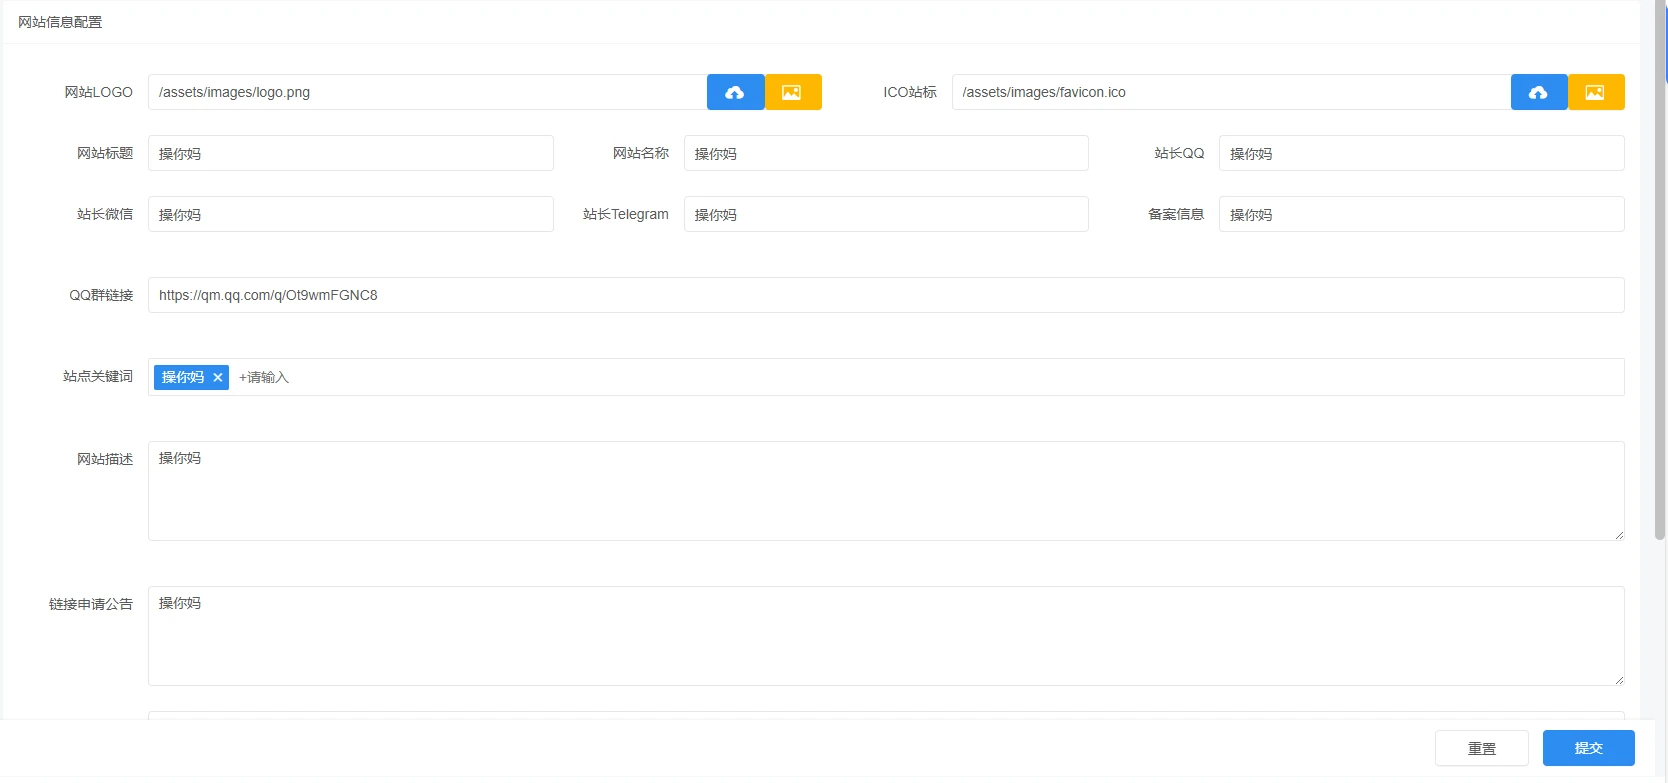The width and height of the screenshot is (1668, 783).
Task: Submit the form with the 提交 button
Action: coord(1588,748)
